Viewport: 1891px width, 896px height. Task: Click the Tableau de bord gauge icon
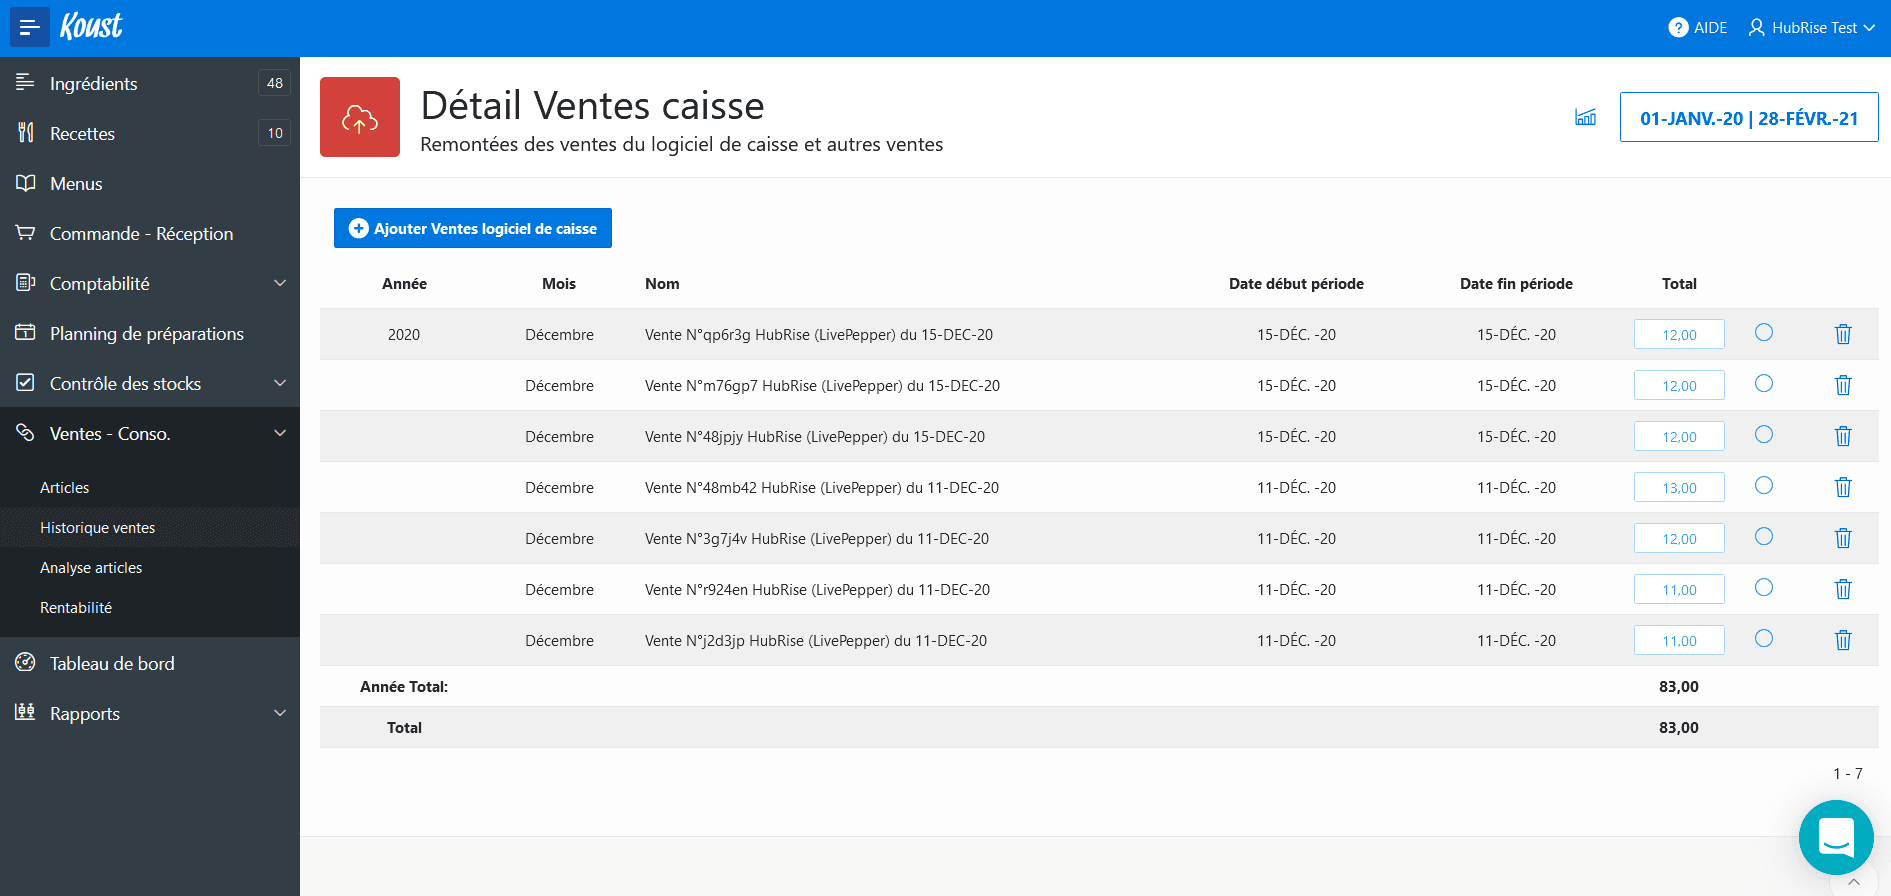(x=25, y=662)
